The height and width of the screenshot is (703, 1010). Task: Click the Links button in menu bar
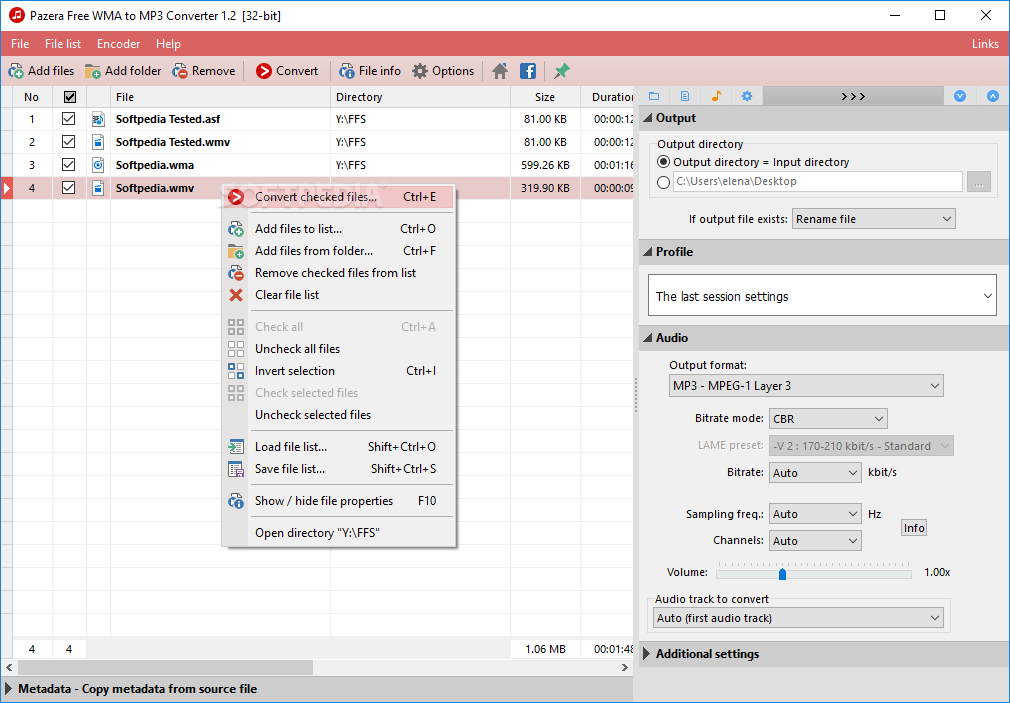point(985,44)
